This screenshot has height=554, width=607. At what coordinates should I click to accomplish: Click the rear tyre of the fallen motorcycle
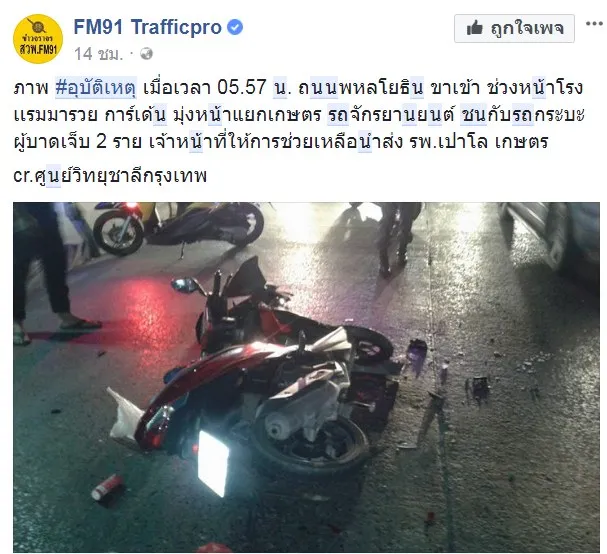pos(310,439)
